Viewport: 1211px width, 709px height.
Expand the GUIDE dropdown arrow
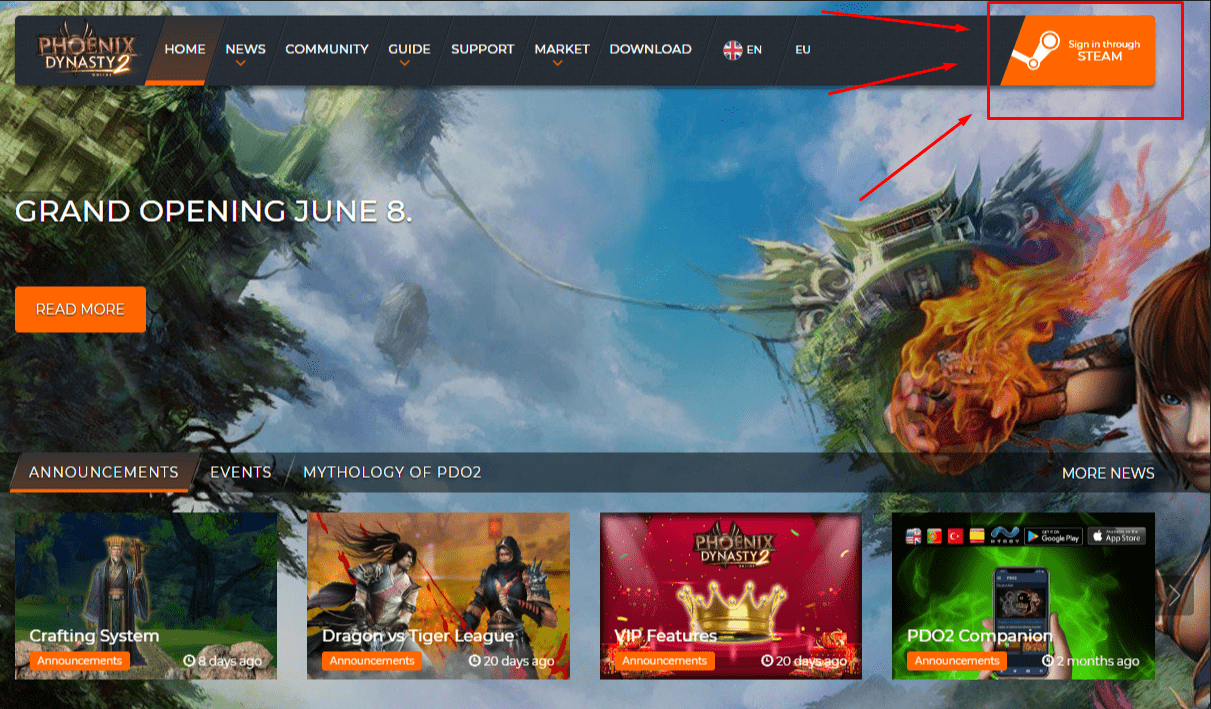pos(404,64)
